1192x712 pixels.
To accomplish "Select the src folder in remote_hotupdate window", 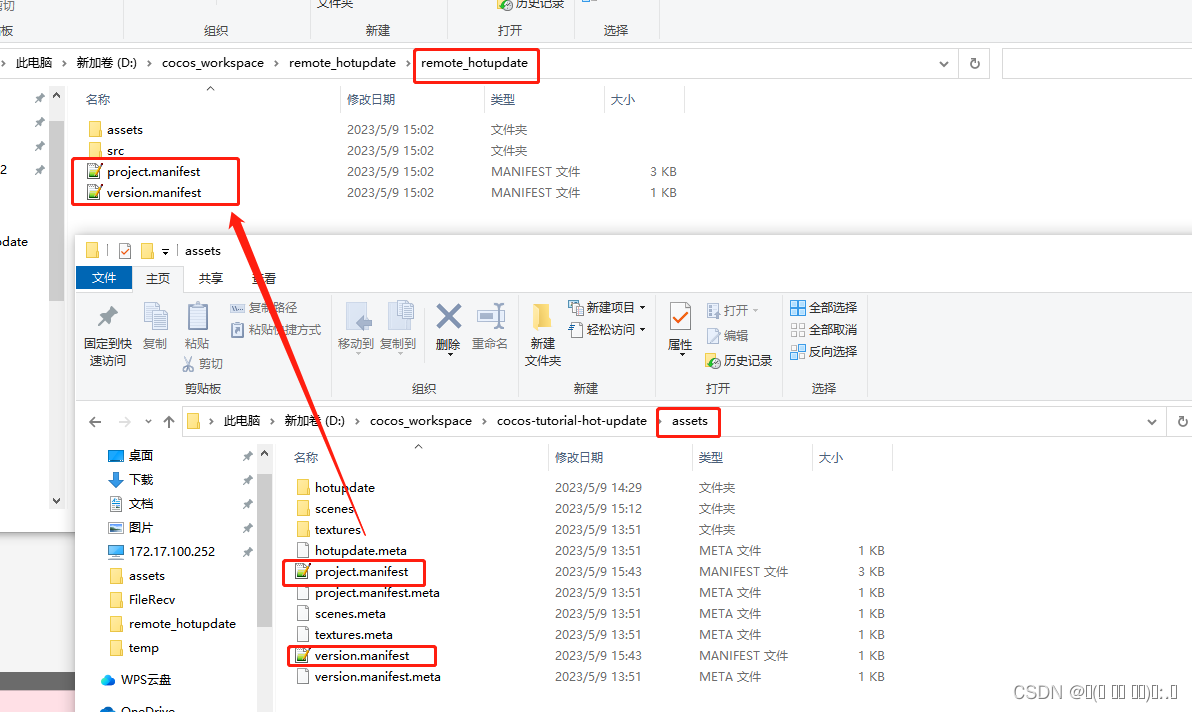I will [x=116, y=151].
